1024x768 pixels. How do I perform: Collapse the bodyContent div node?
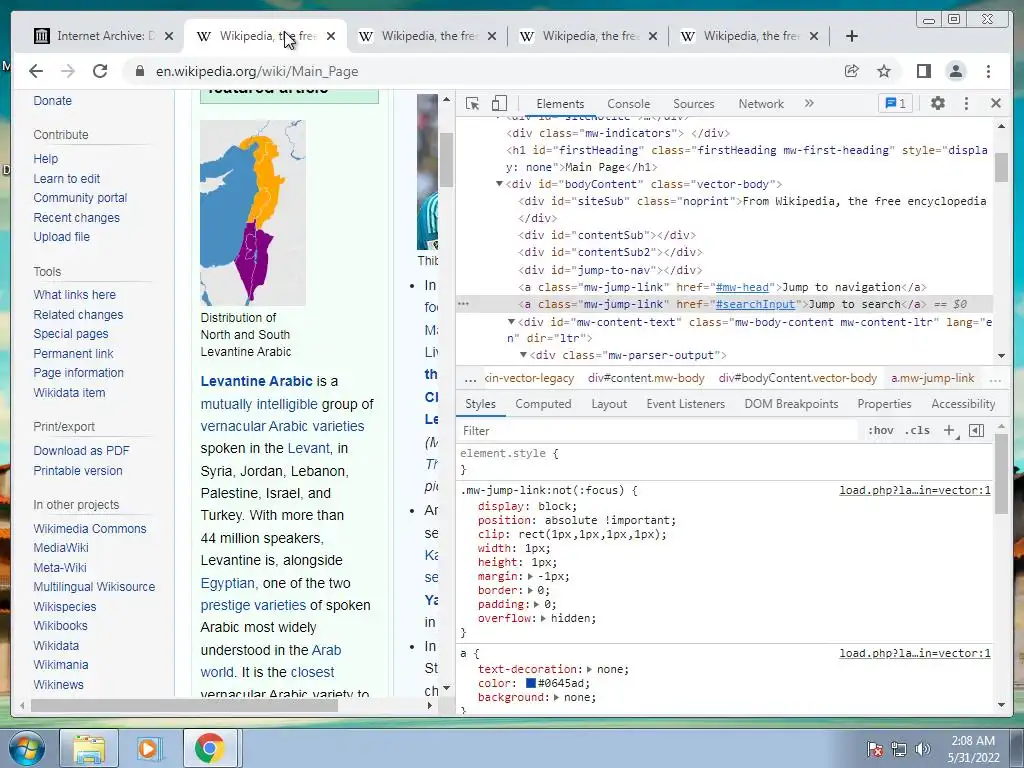[499, 184]
